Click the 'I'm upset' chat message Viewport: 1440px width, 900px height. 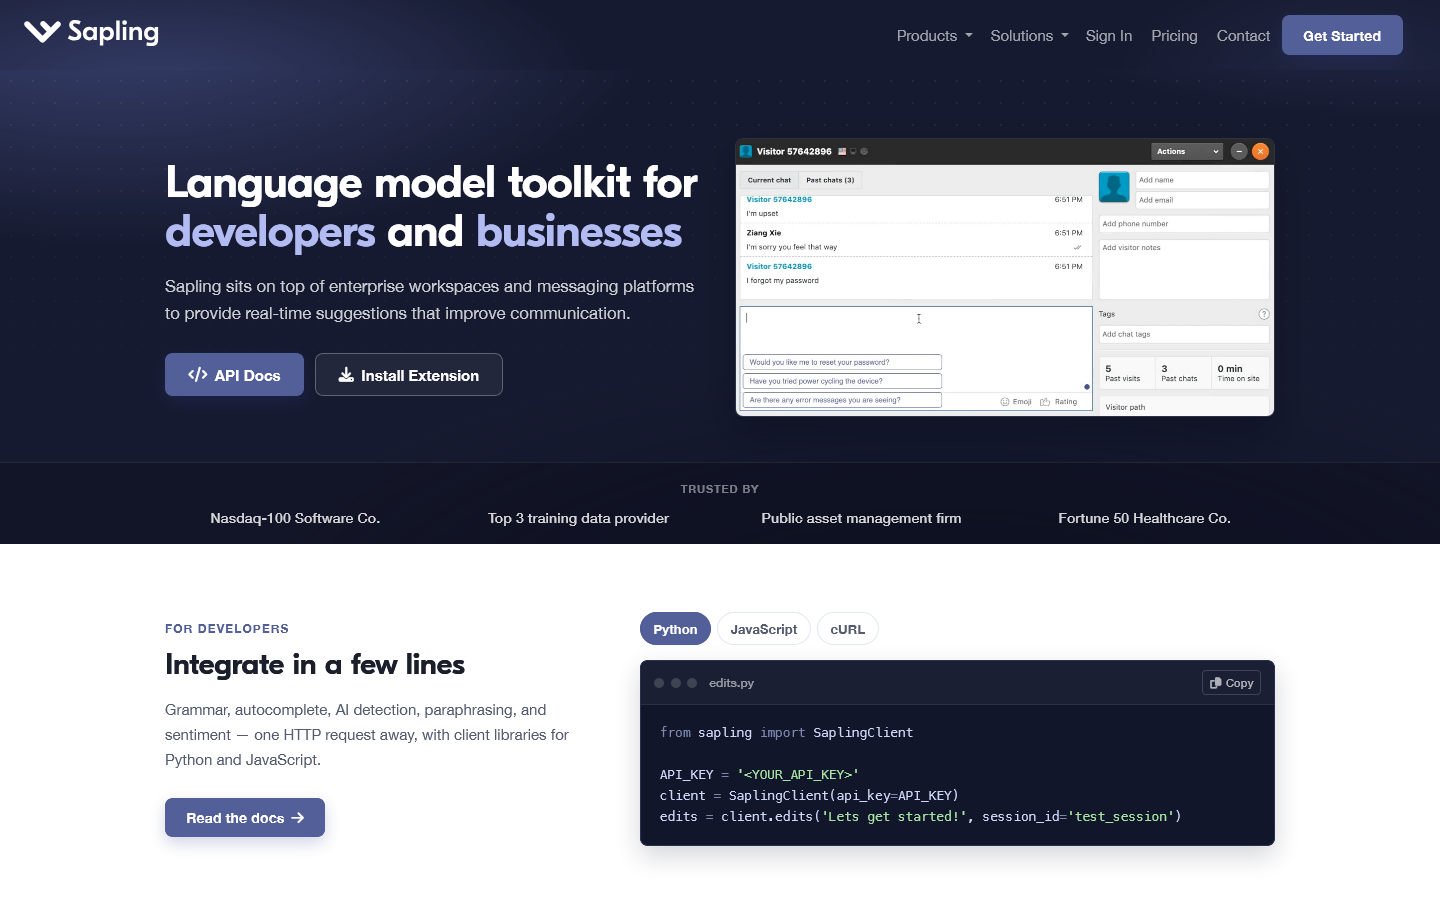tap(762, 214)
